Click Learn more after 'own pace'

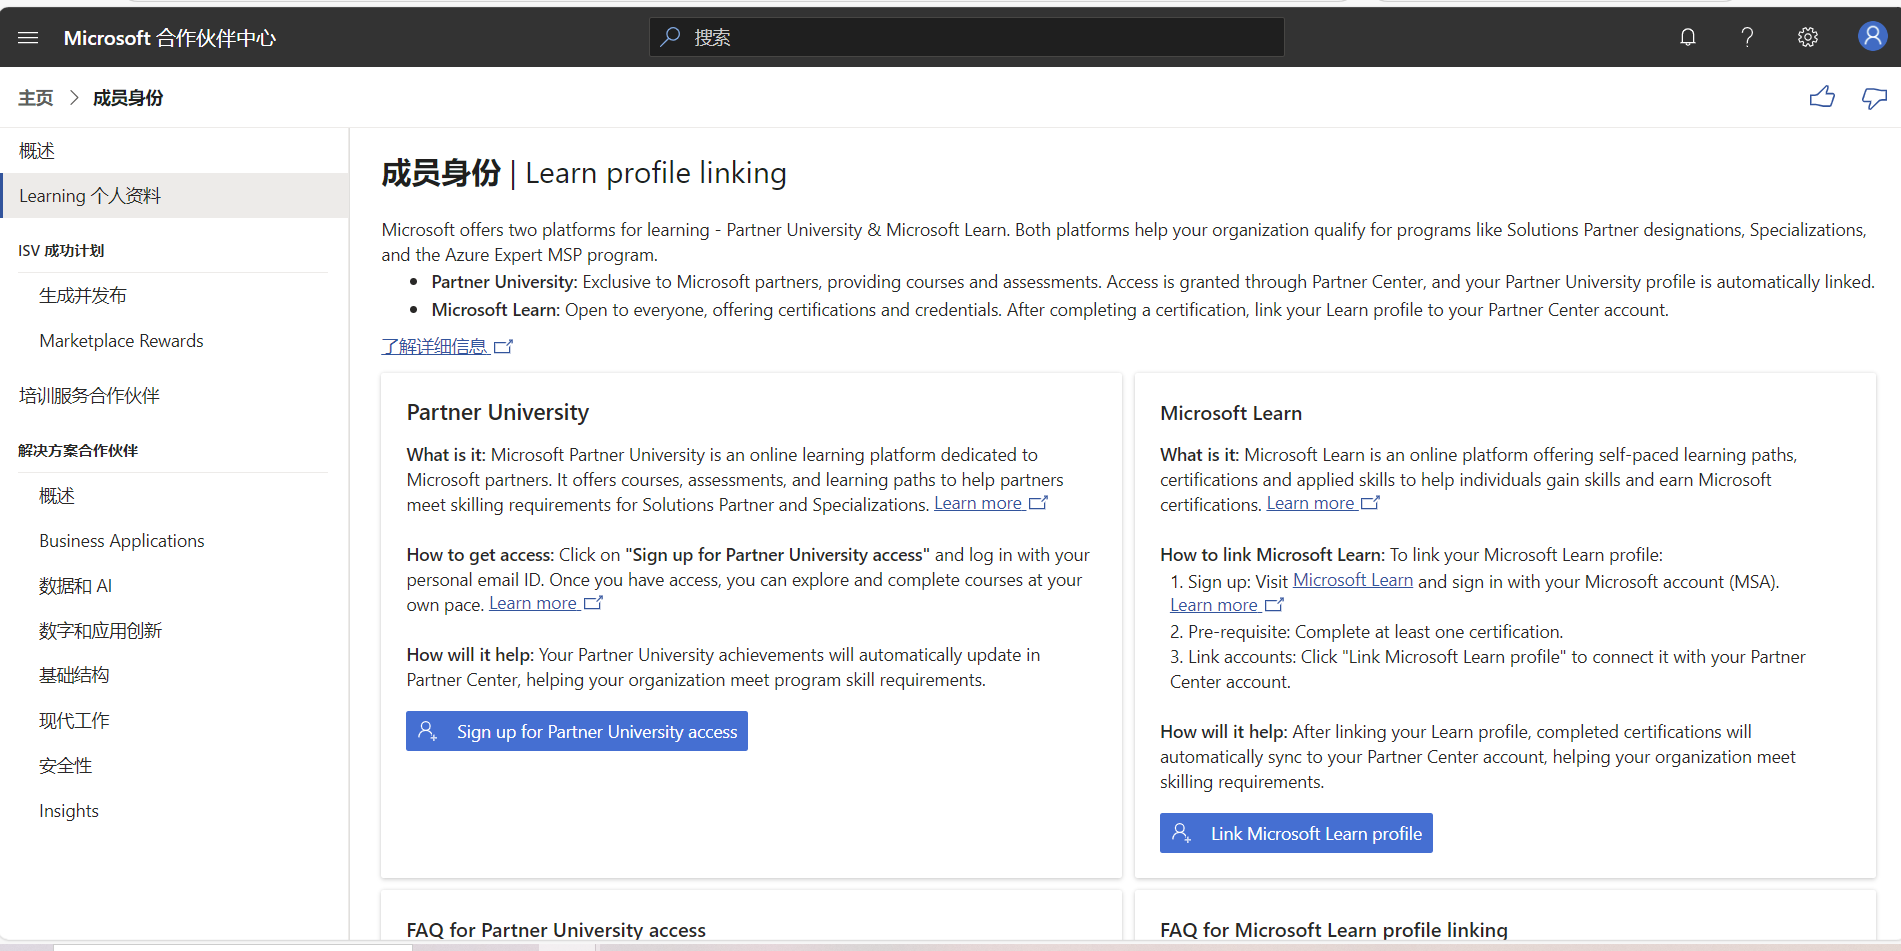pos(545,604)
